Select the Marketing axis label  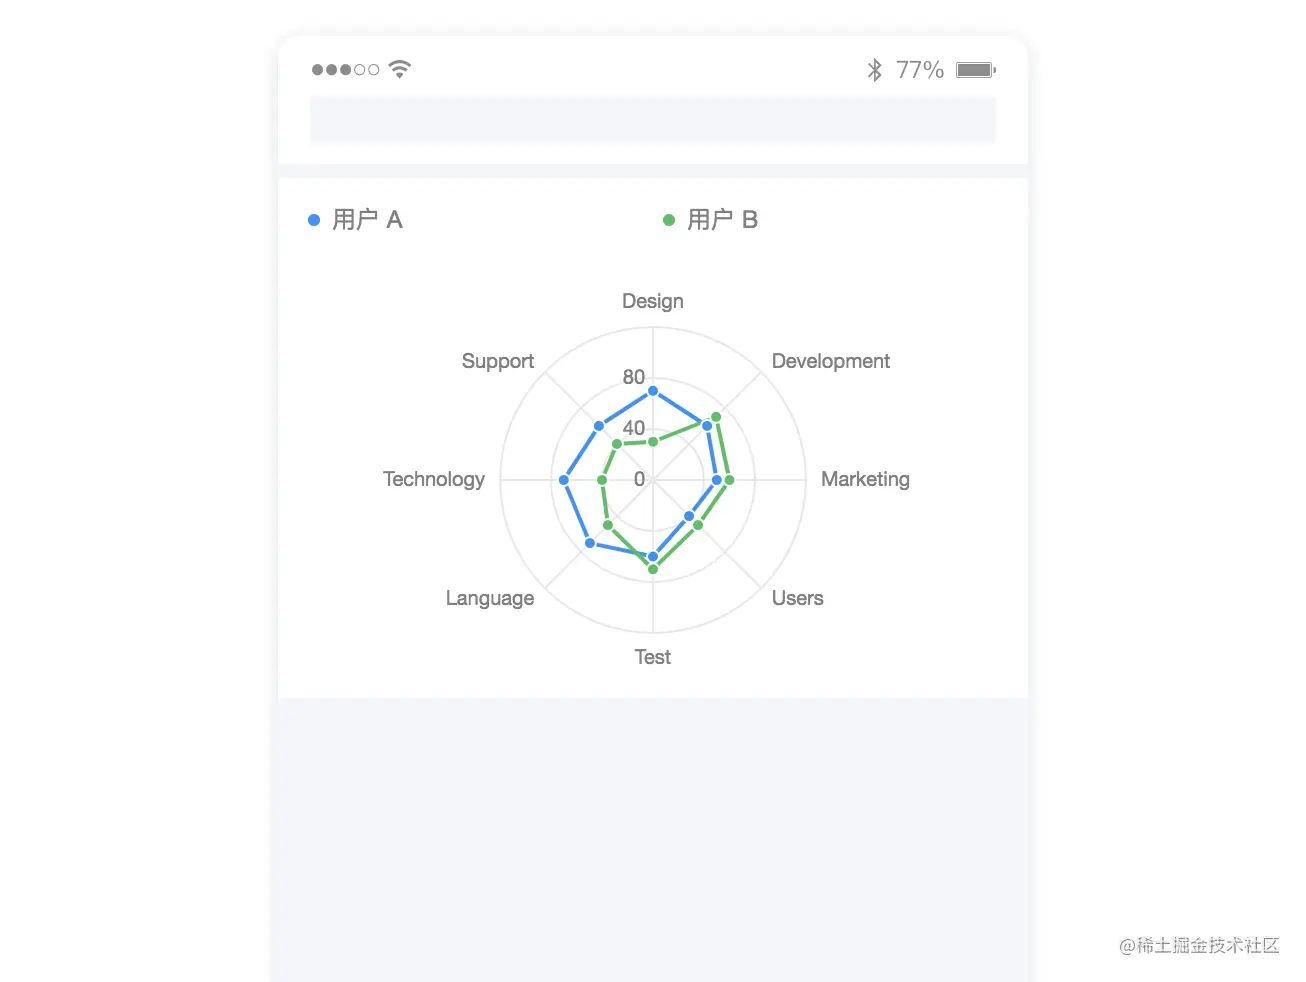(865, 479)
